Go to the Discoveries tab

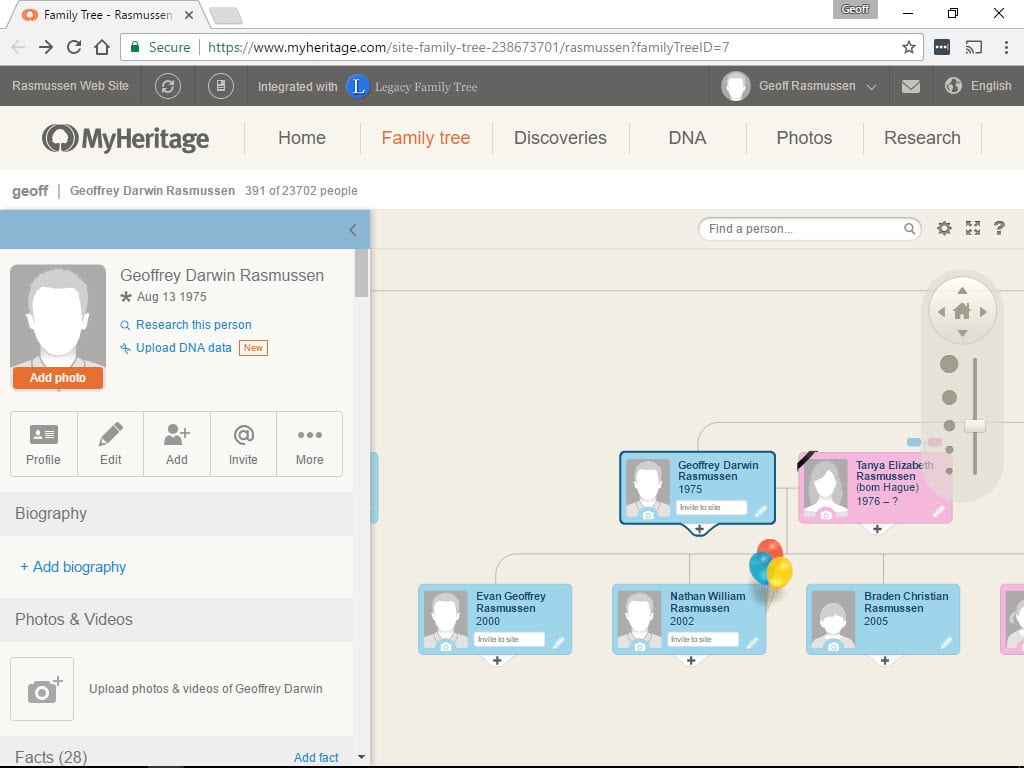pos(560,138)
